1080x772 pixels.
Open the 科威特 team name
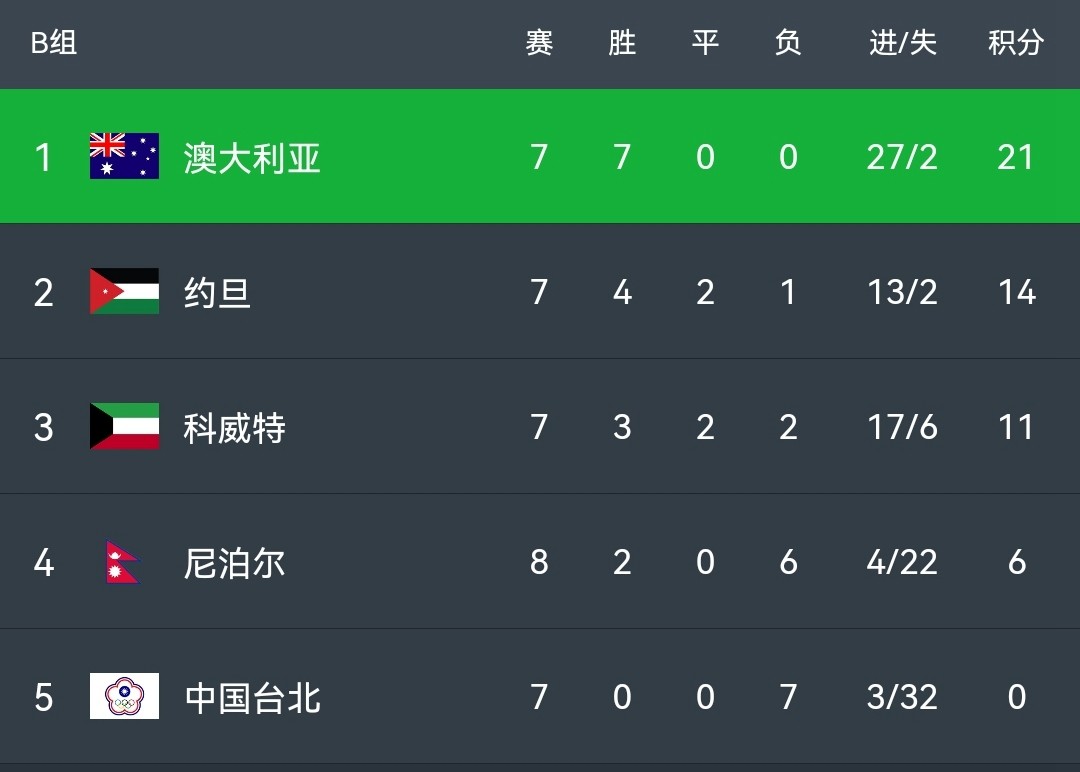pos(234,428)
